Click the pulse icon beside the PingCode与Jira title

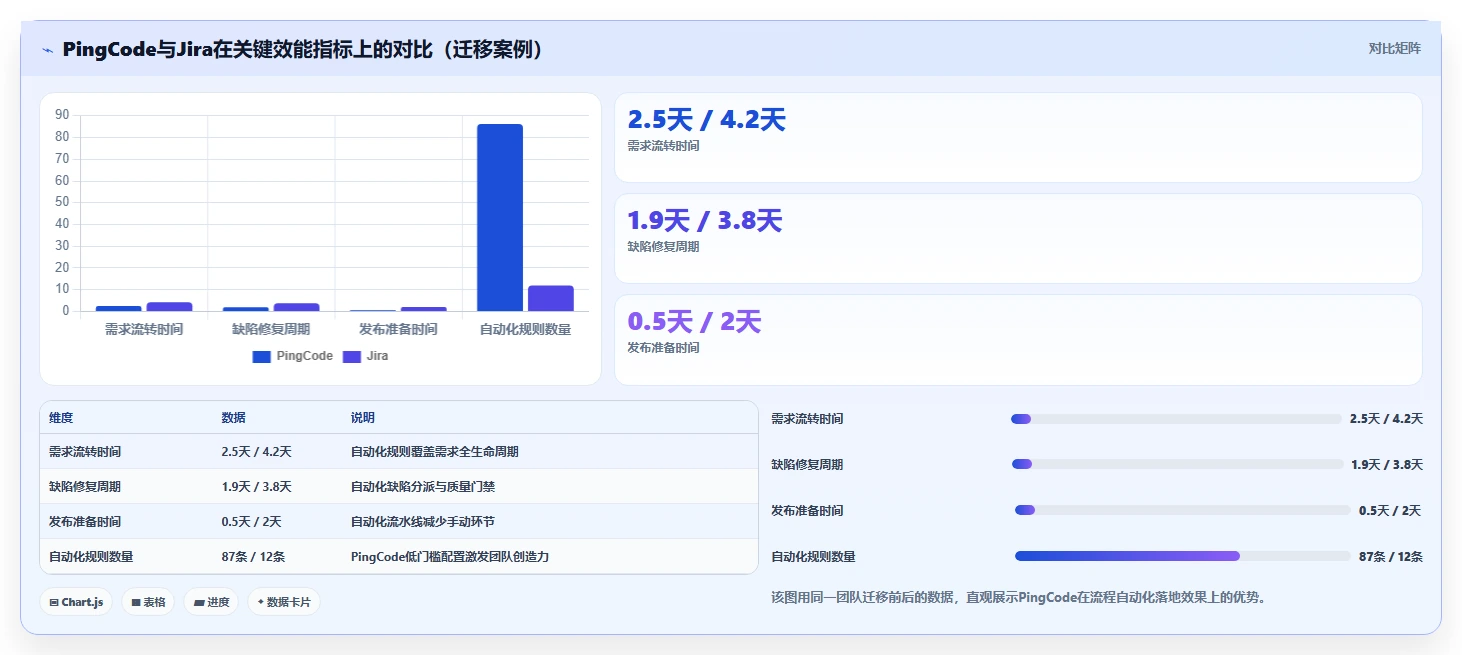[47, 50]
